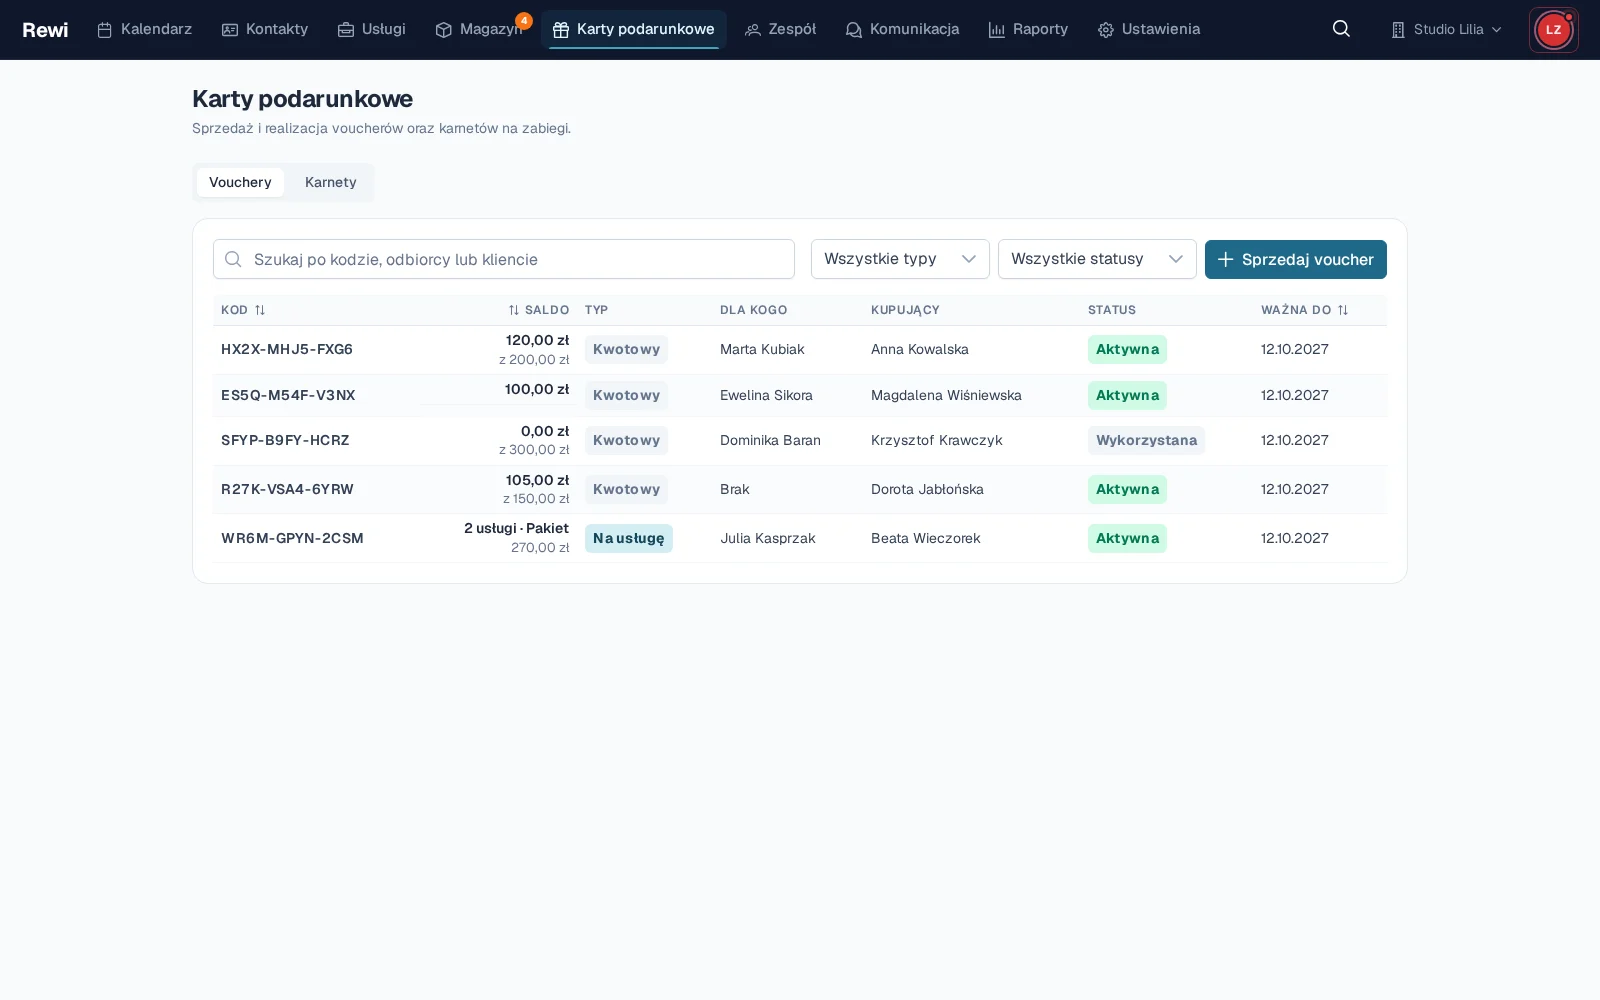Click the Komunikacja chat icon
Image resolution: width=1600 pixels, height=1000 pixels.
coord(853,30)
